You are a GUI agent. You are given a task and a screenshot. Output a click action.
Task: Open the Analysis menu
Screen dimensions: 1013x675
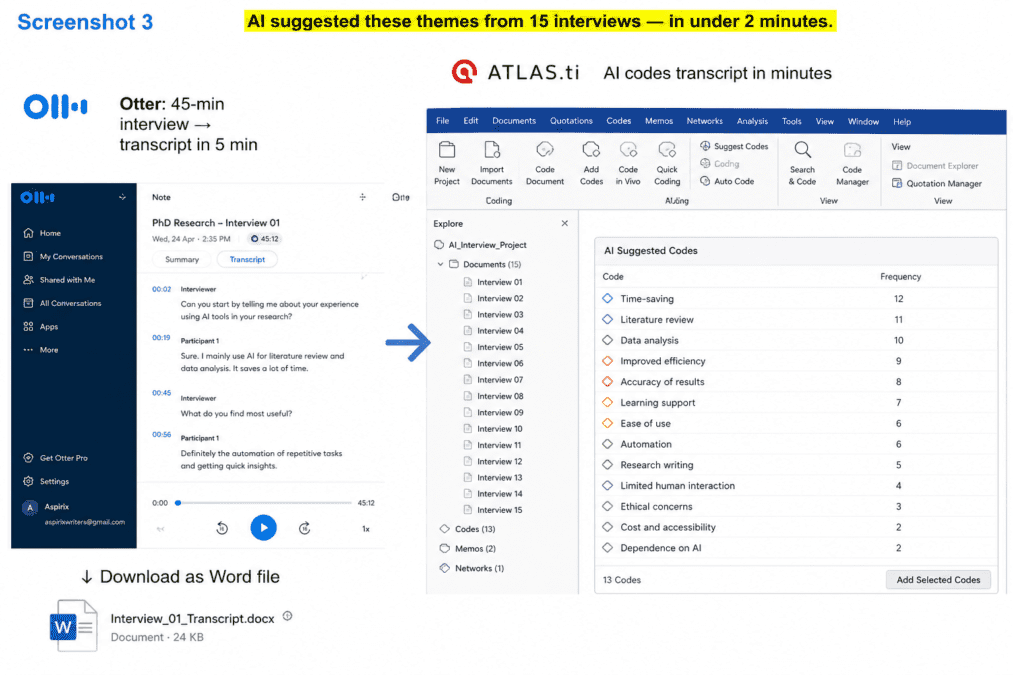752,121
